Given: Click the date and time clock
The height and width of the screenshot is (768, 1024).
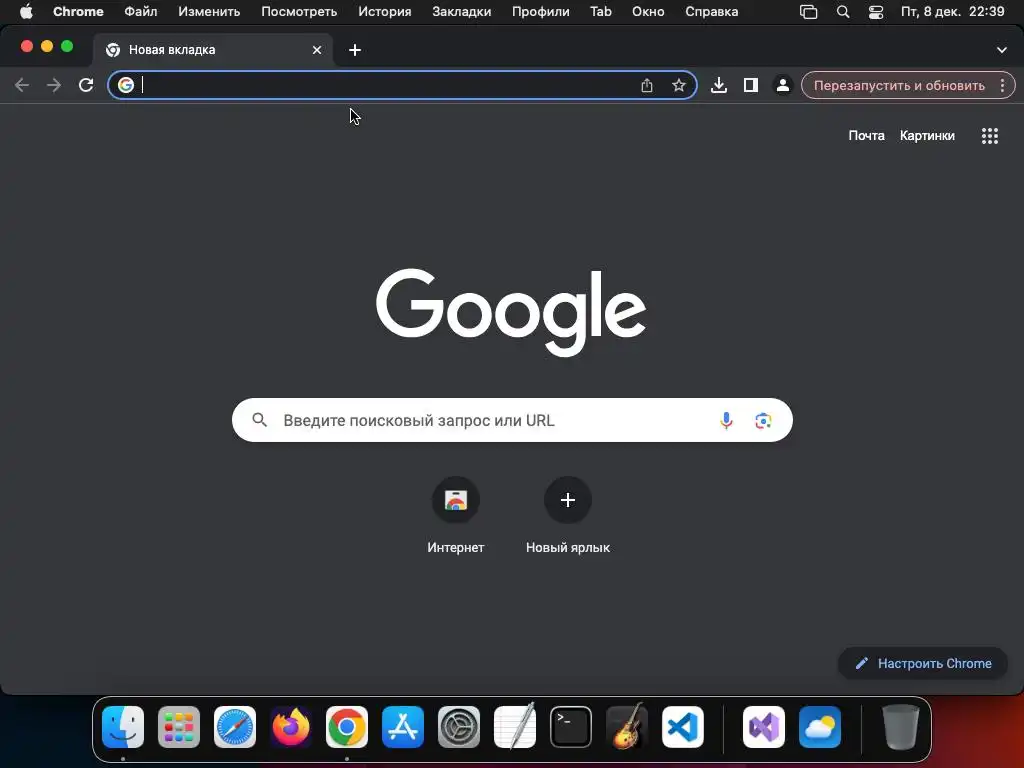Looking at the screenshot, I should click(x=952, y=12).
